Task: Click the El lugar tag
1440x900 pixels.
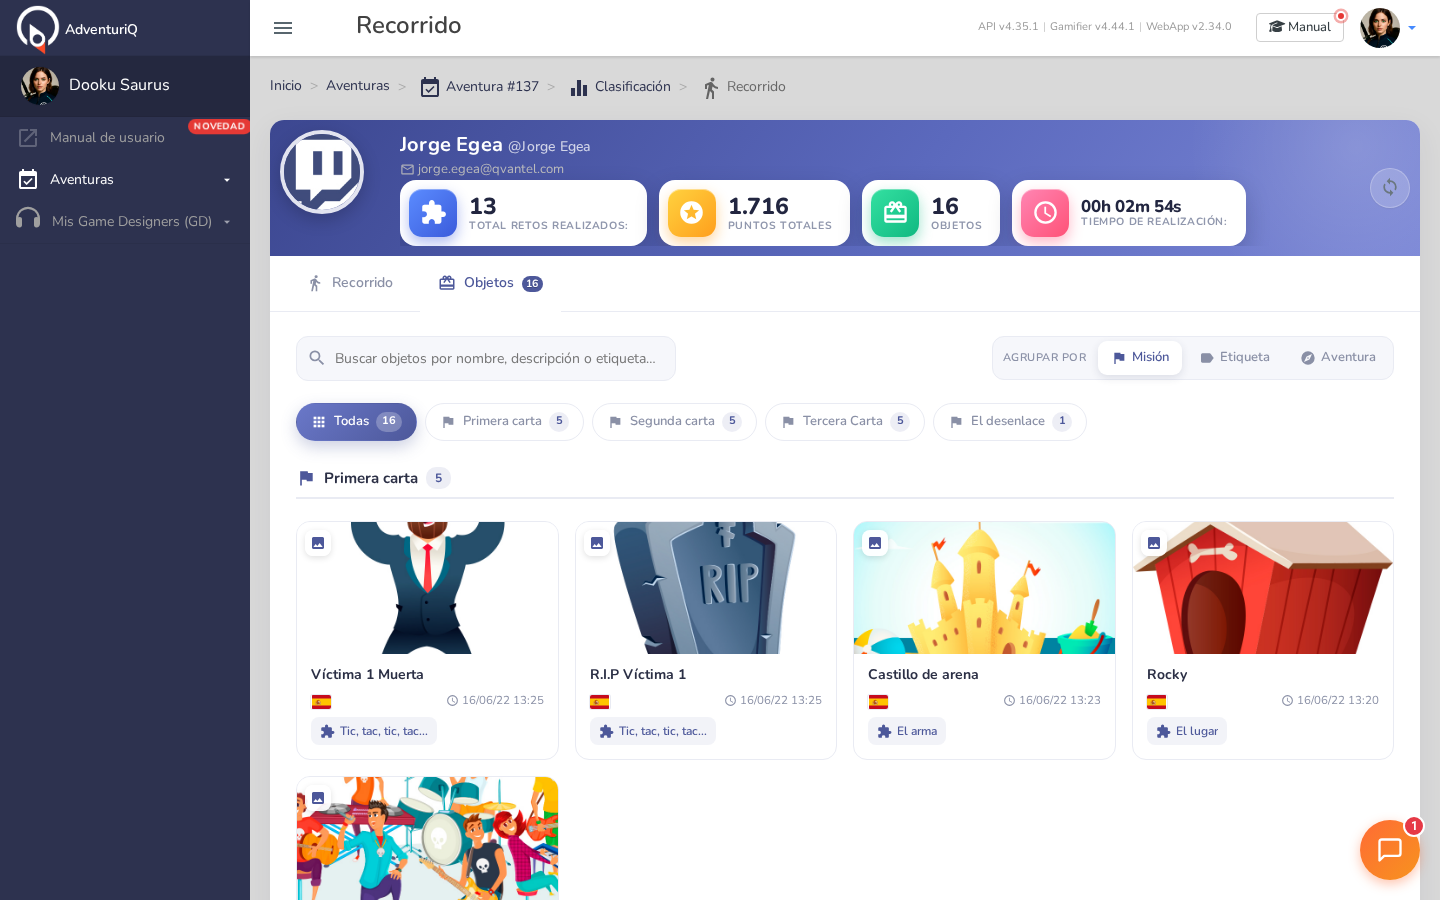Action: coord(1187,731)
